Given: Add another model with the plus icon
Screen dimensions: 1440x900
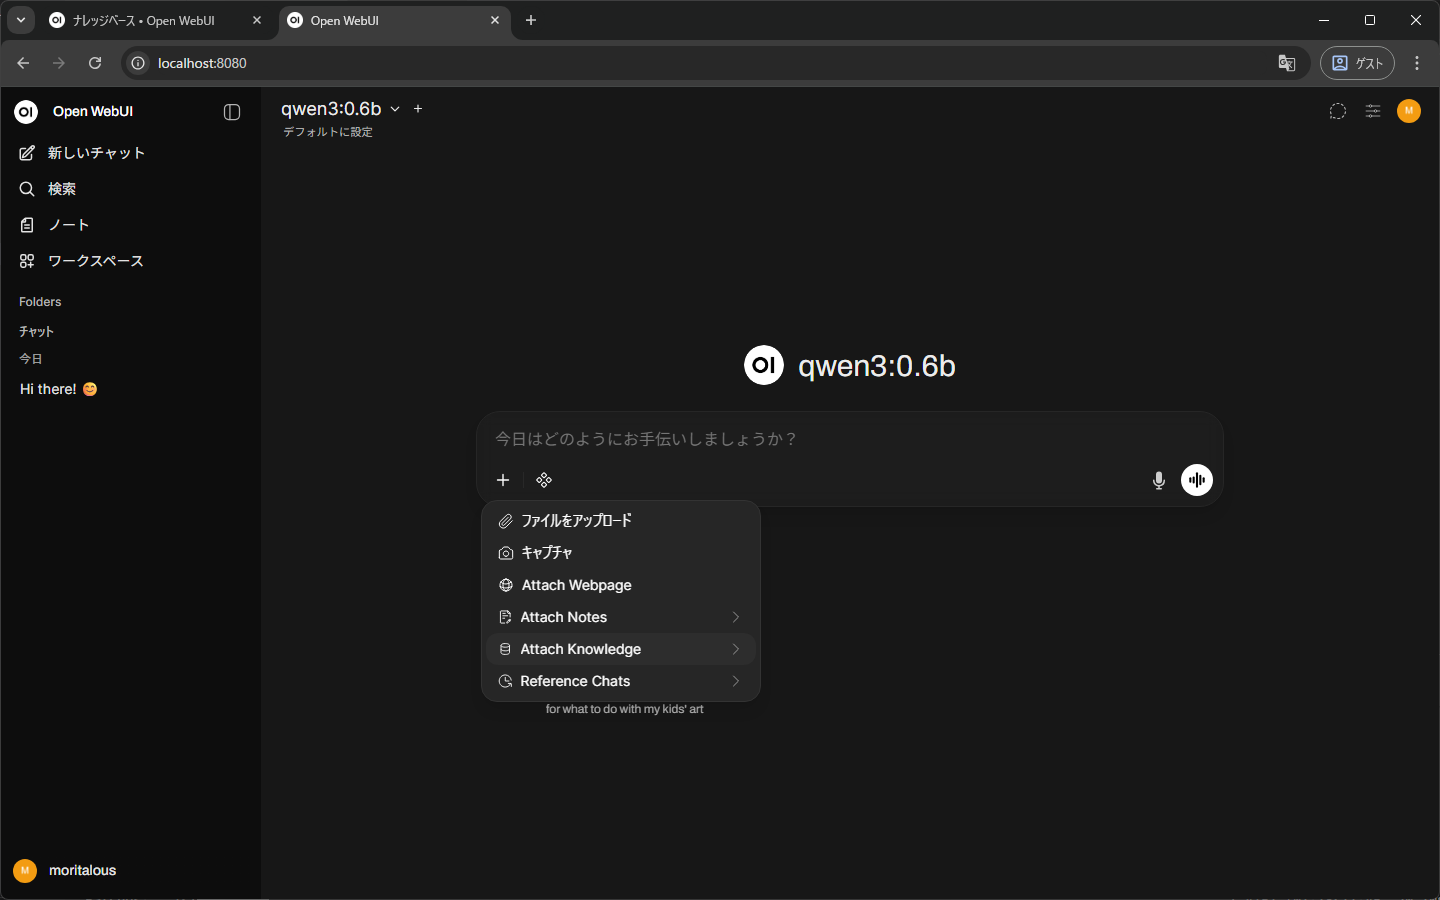Looking at the screenshot, I should point(418,109).
